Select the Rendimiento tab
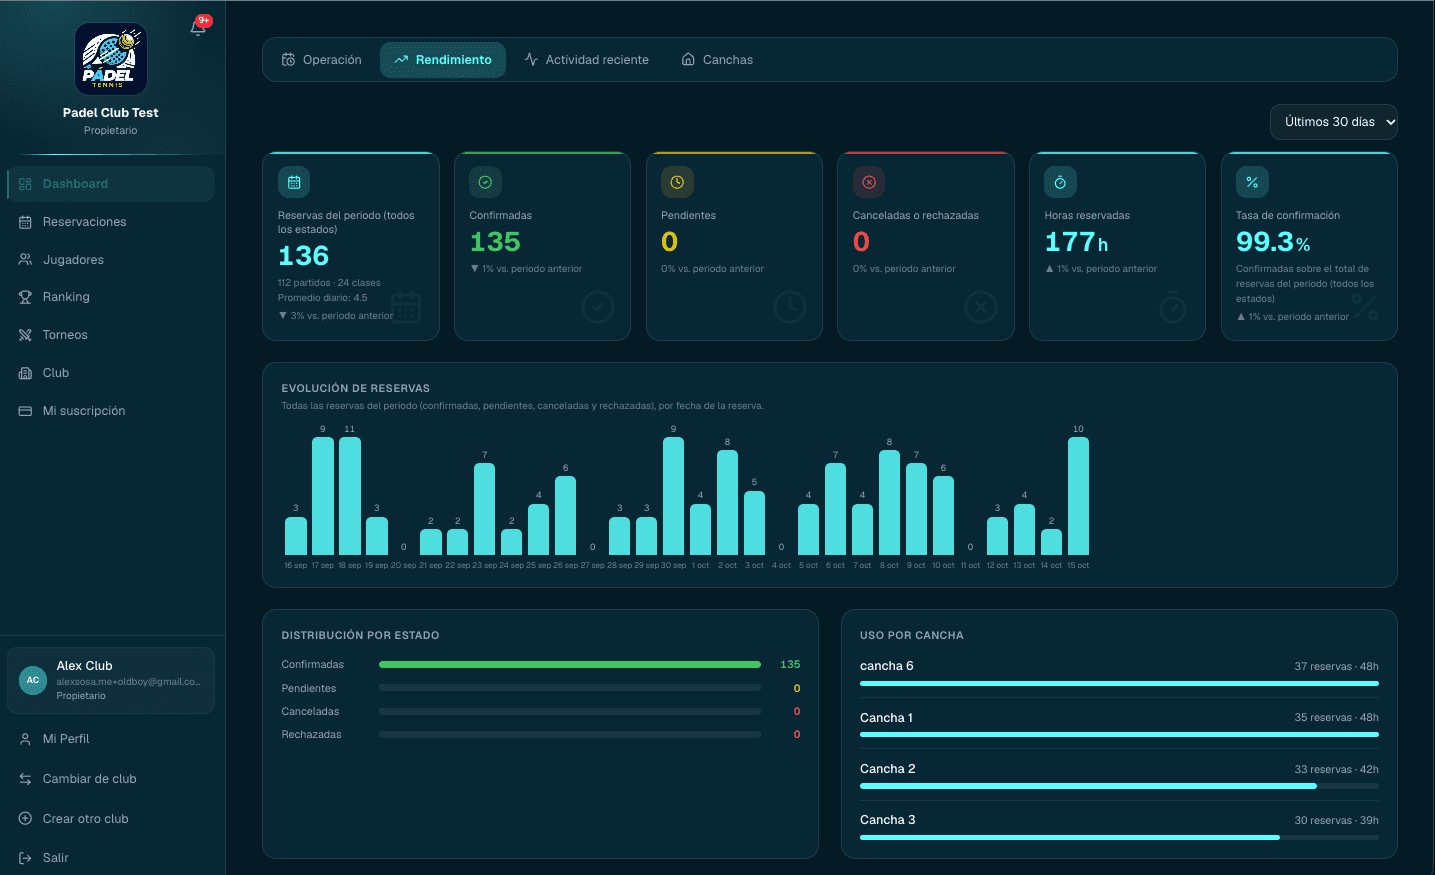1435x875 pixels. coord(443,60)
